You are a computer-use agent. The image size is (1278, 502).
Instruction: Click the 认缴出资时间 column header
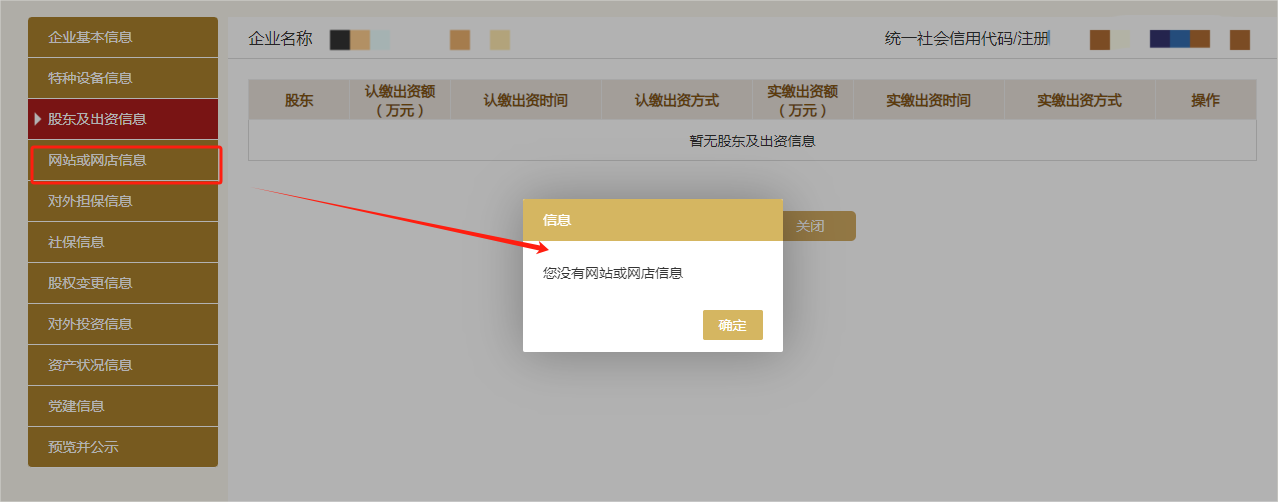(x=526, y=100)
